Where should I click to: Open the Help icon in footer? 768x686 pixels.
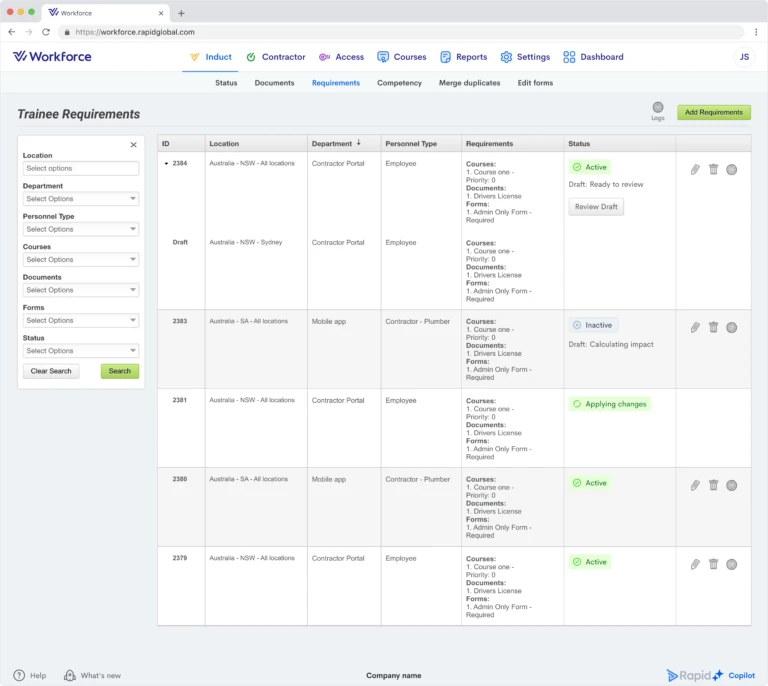[19, 675]
